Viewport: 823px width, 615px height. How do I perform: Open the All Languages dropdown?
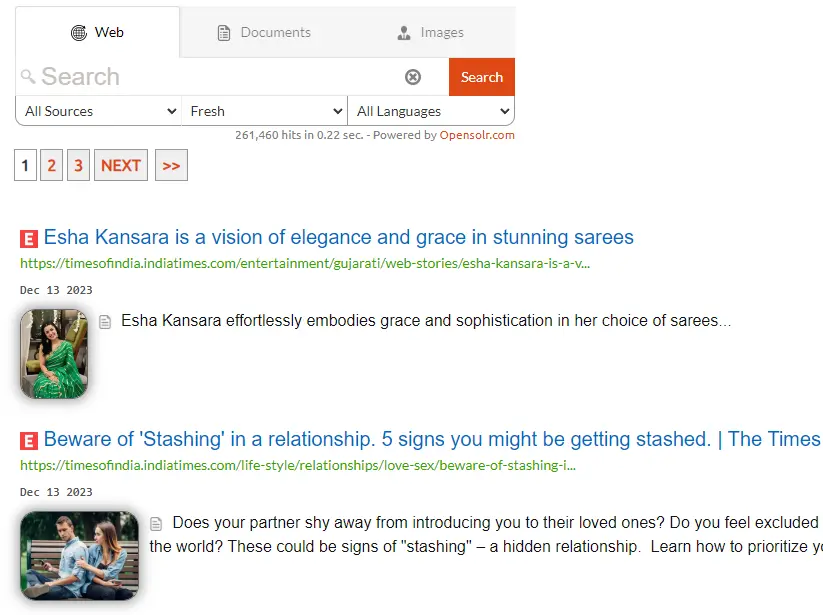431,111
